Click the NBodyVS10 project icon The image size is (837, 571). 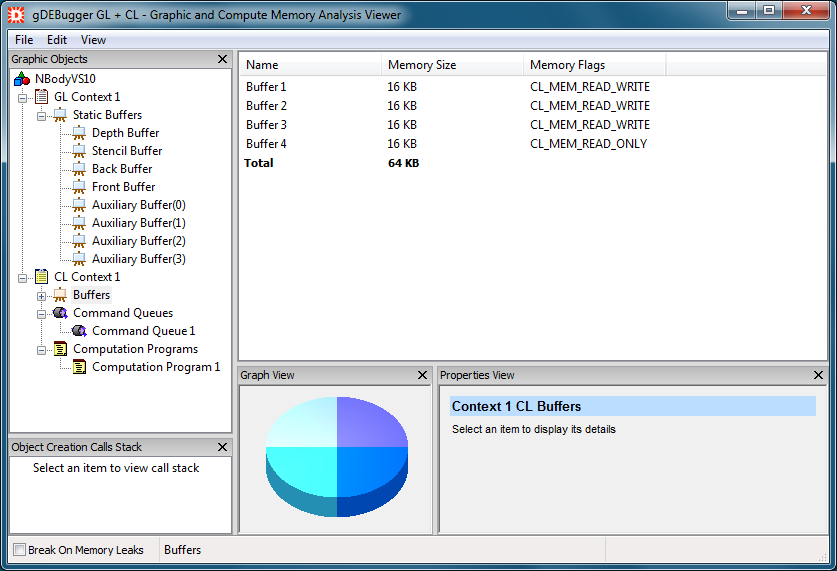[x=22, y=79]
